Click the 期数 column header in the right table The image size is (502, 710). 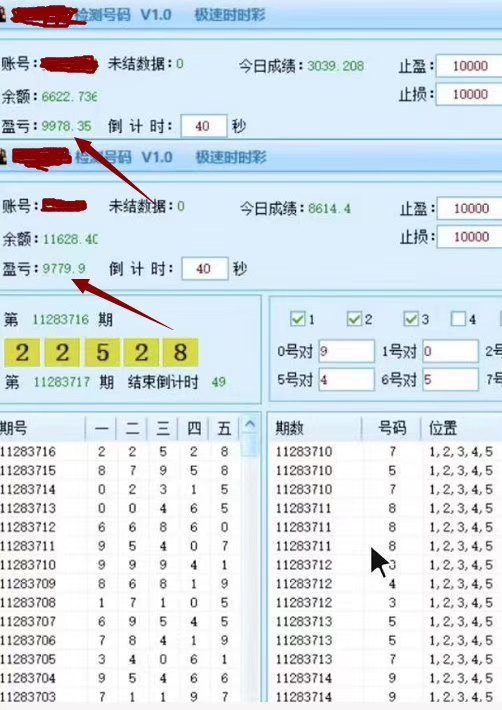(x=316, y=428)
